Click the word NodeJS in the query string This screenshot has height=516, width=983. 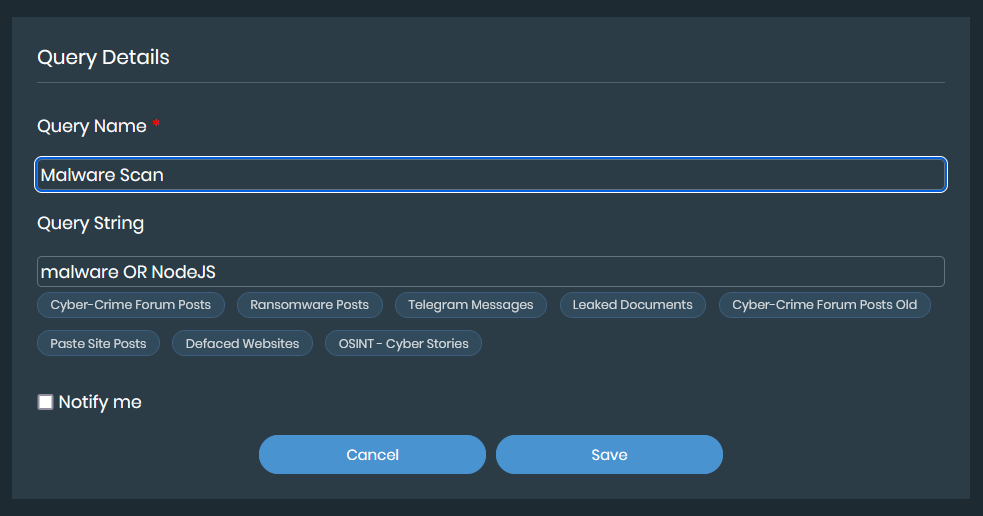click(183, 272)
